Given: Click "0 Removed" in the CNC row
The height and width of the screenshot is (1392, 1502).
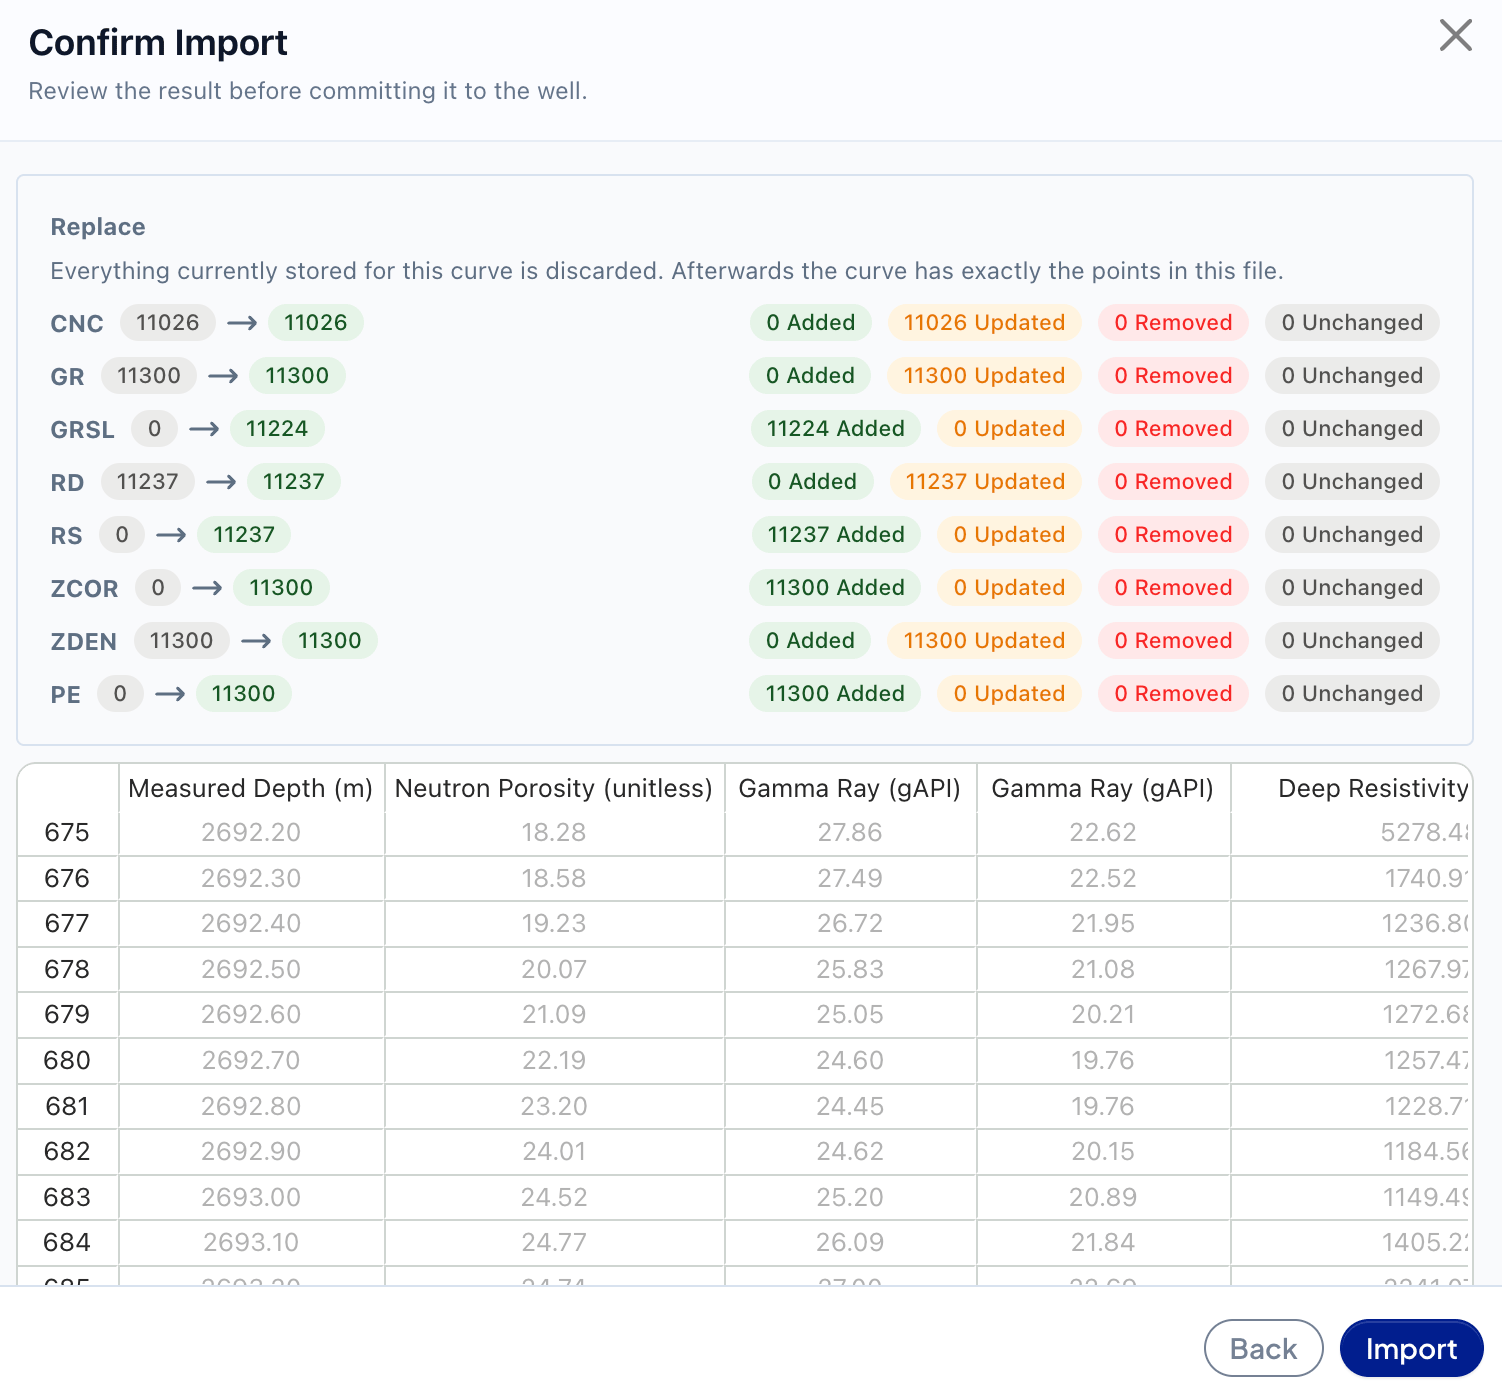Looking at the screenshot, I should click(x=1173, y=322).
